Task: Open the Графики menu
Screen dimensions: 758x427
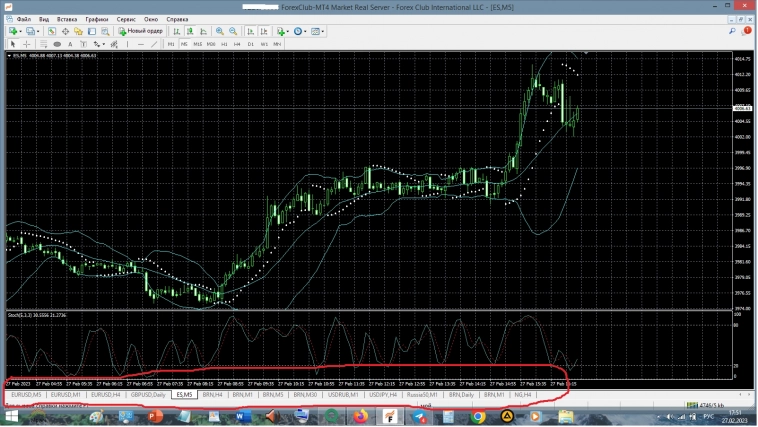Action: pyautogui.click(x=96, y=19)
